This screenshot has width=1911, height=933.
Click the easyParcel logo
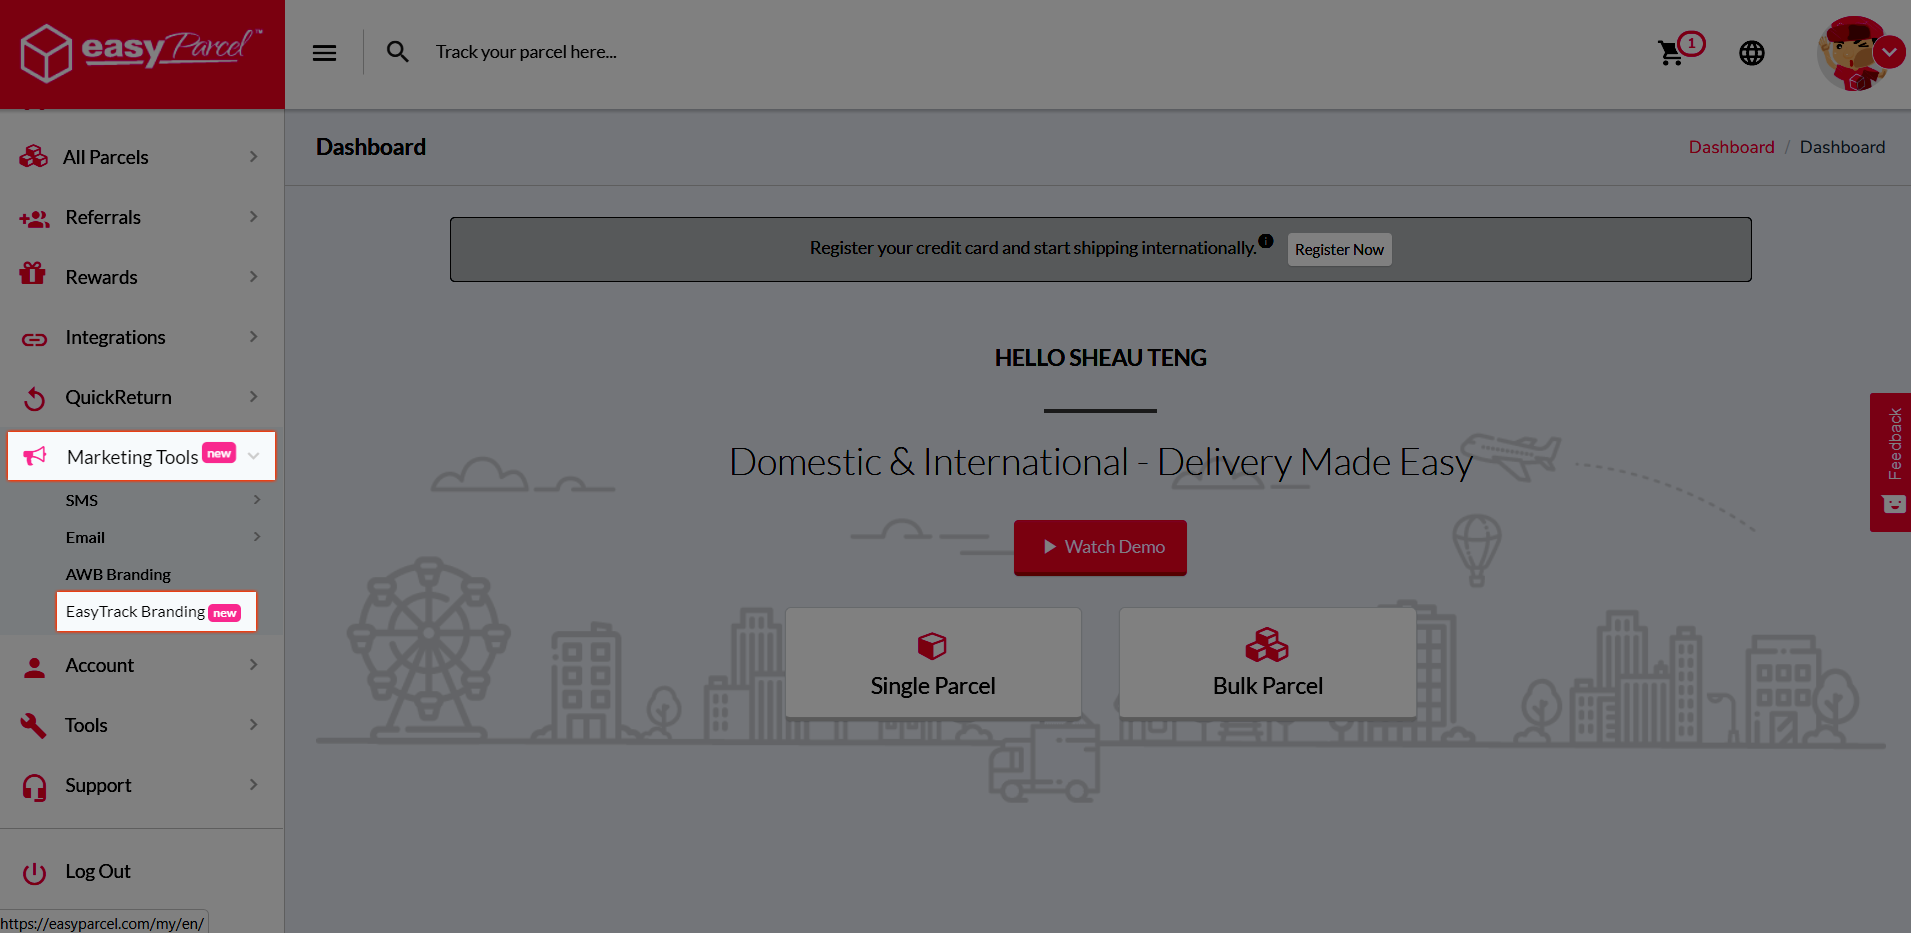(141, 52)
